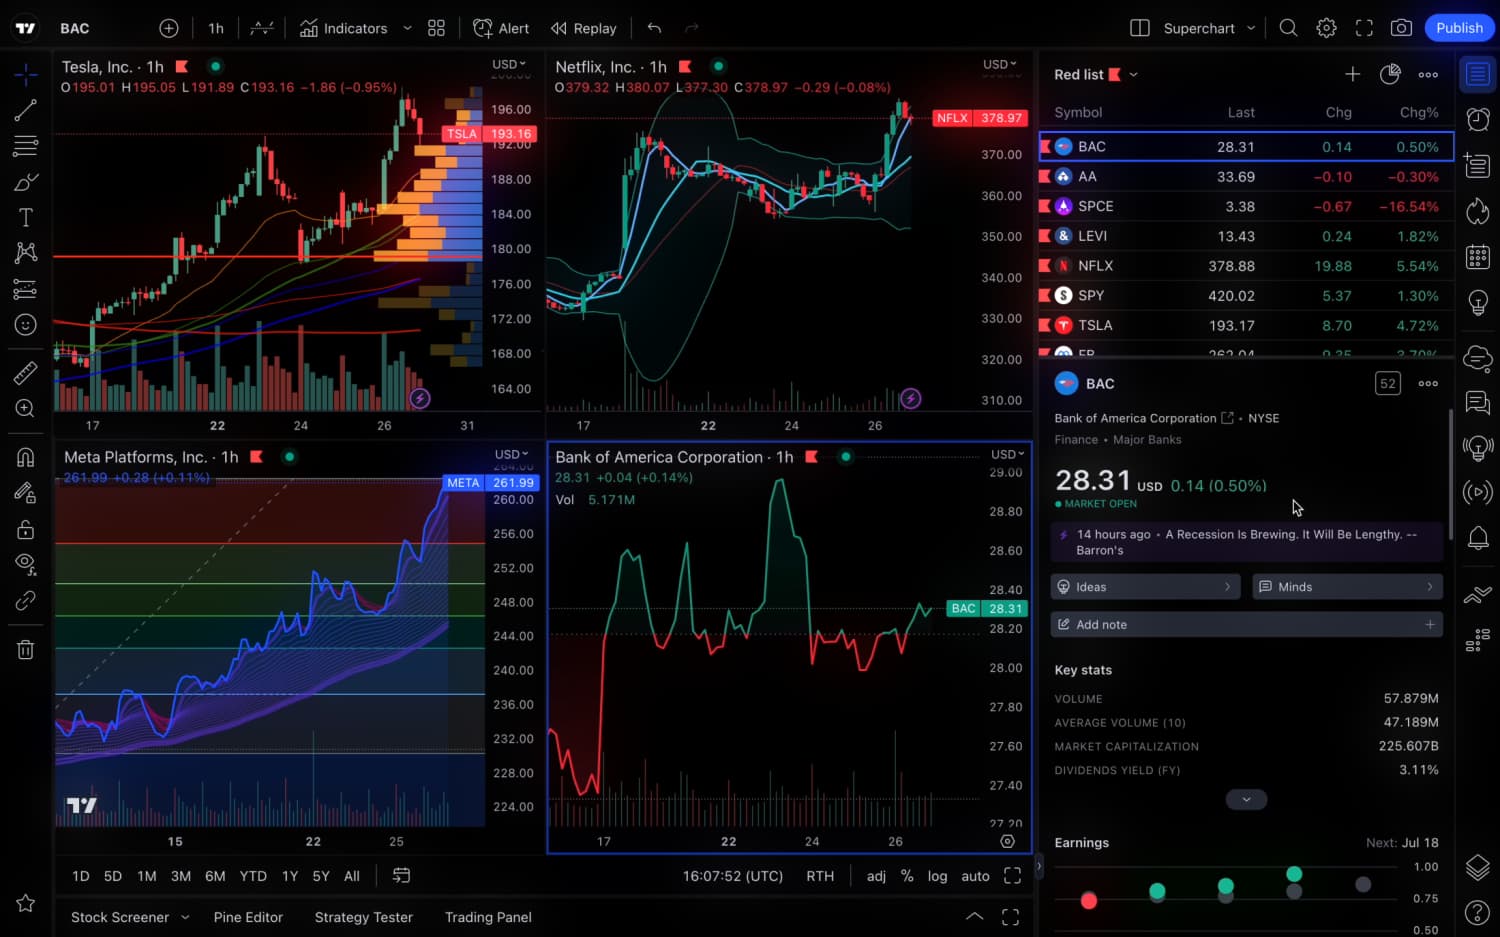Screen dimensions: 1500x937
Task: Expand the Red list watchlist dropdown
Action: (1132, 73)
